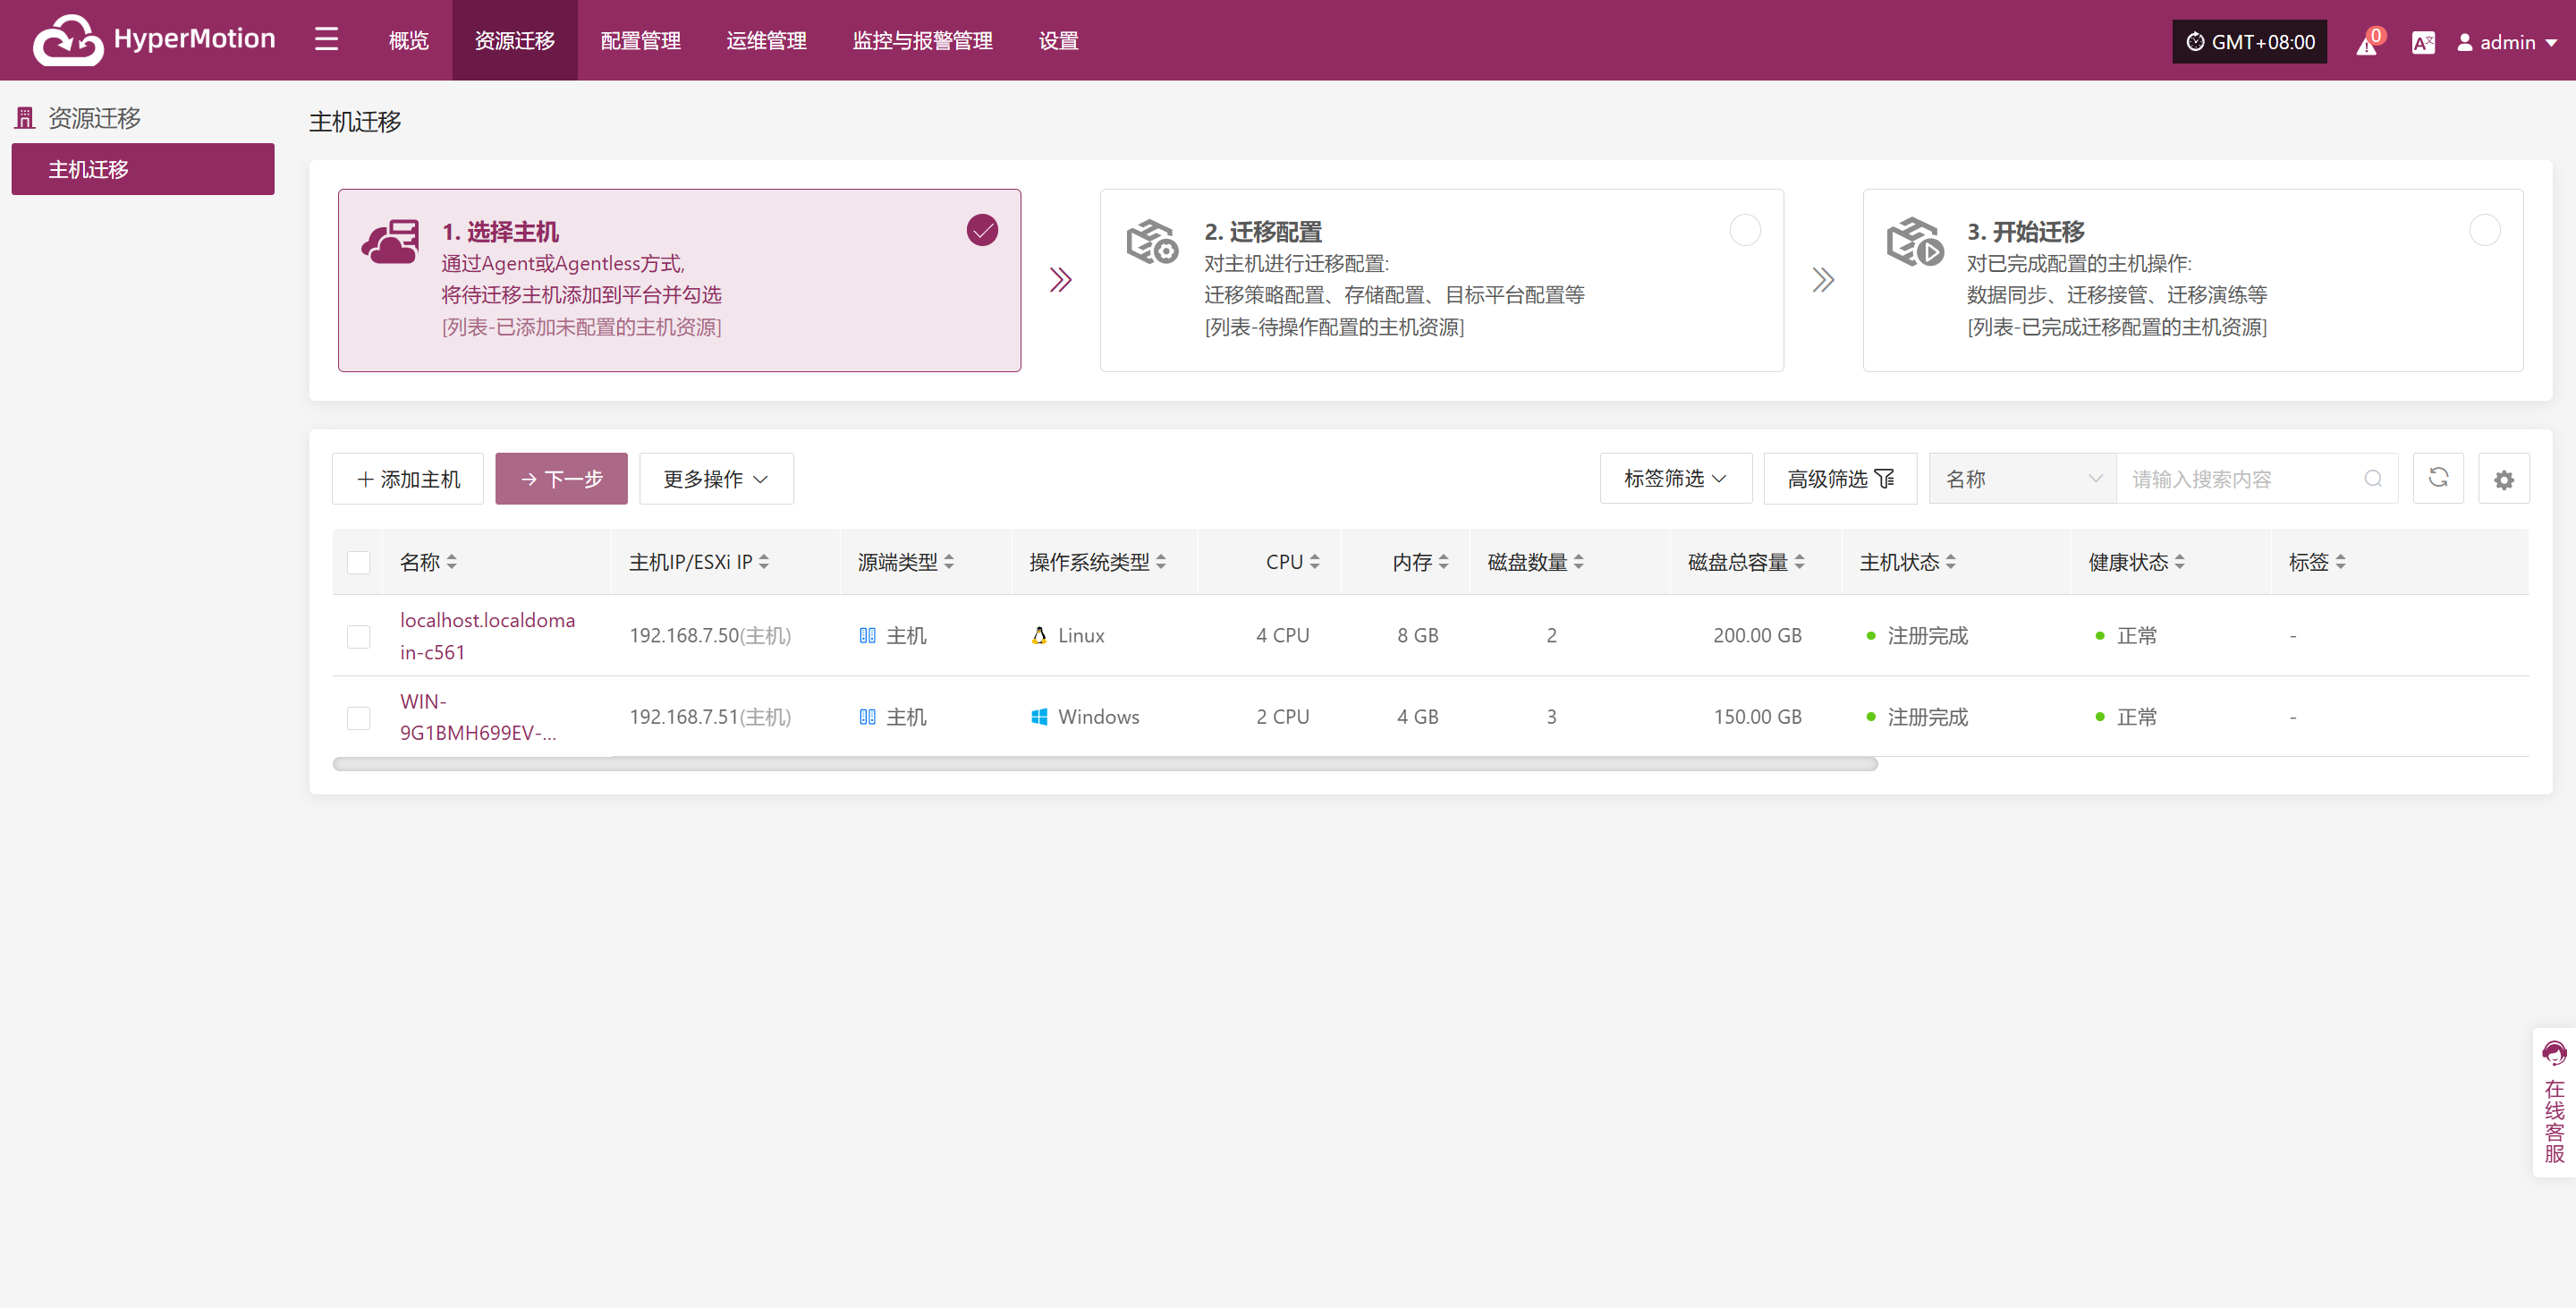Open the online customer service widget
Image resolution: width=2576 pixels, height=1308 pixels.
pos(2555,1102)
